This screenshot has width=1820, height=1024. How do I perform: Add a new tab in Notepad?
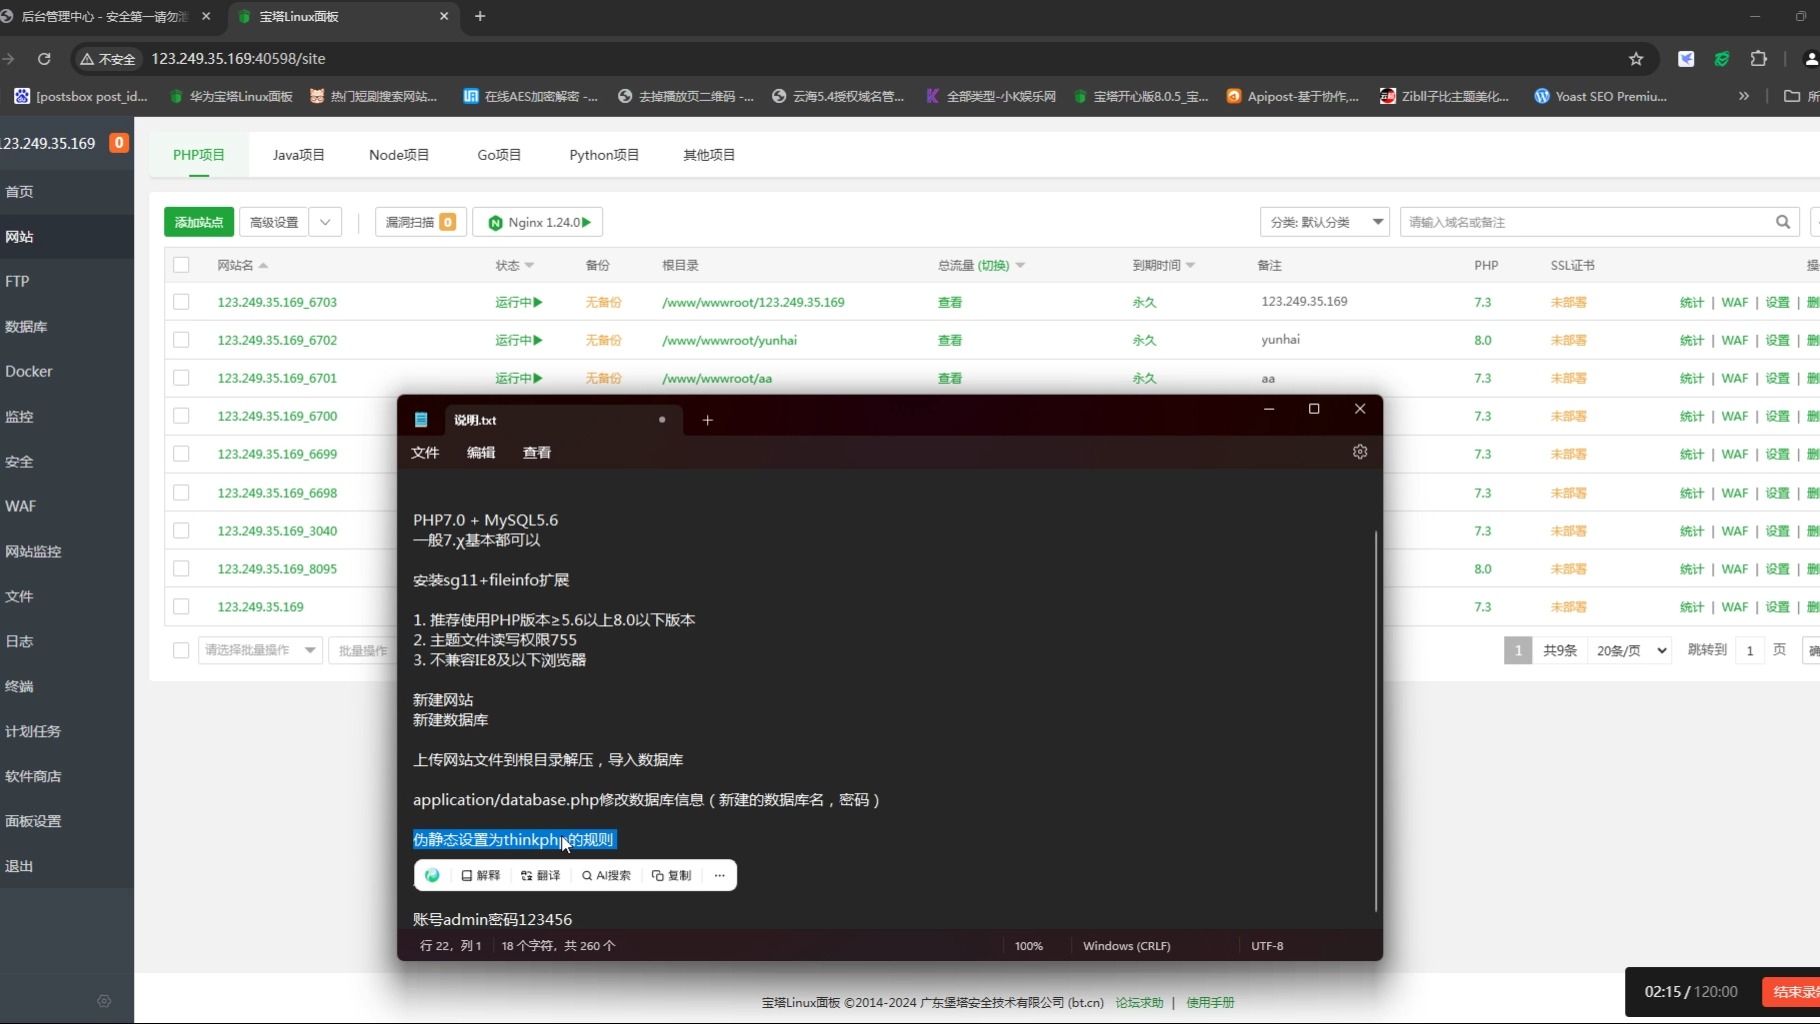point(707,420)
